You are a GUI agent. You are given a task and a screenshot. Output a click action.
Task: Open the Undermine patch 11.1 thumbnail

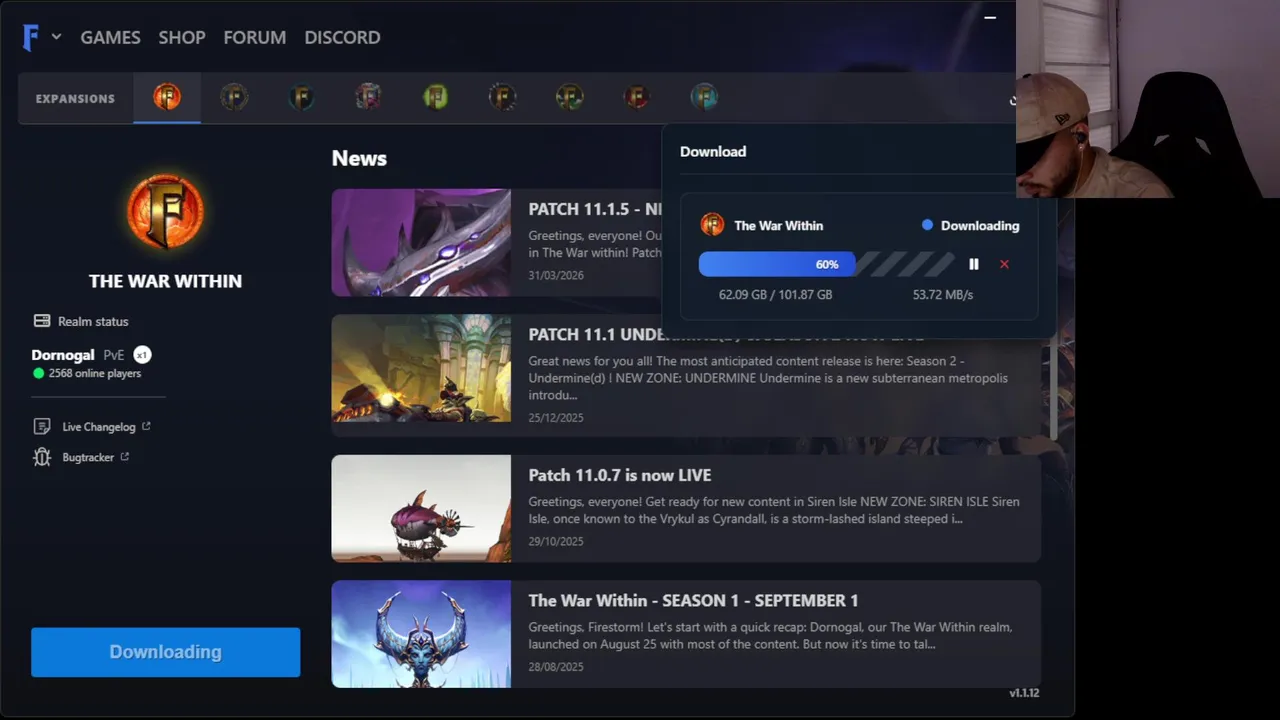pos(421,369)
